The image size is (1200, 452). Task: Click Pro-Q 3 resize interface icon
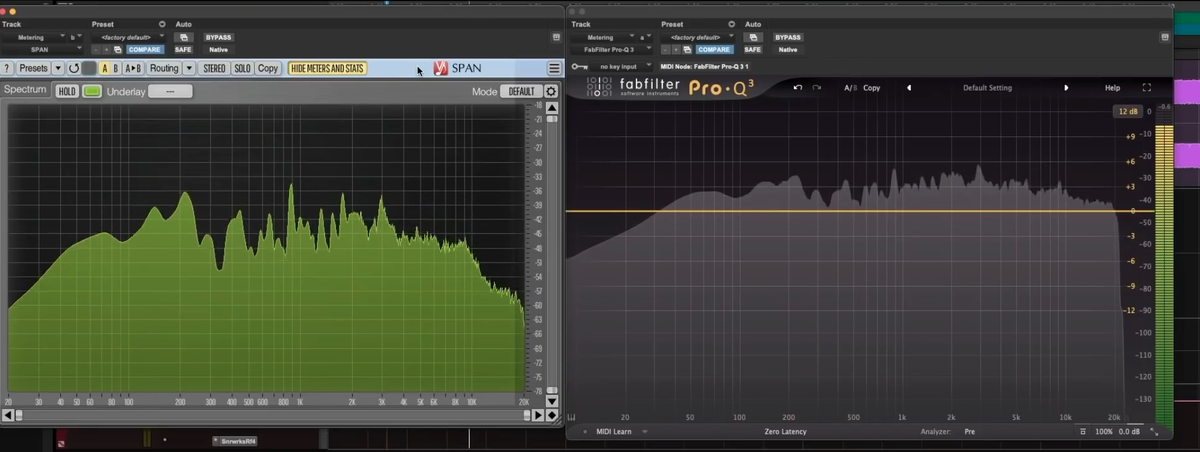[1156, 432]
